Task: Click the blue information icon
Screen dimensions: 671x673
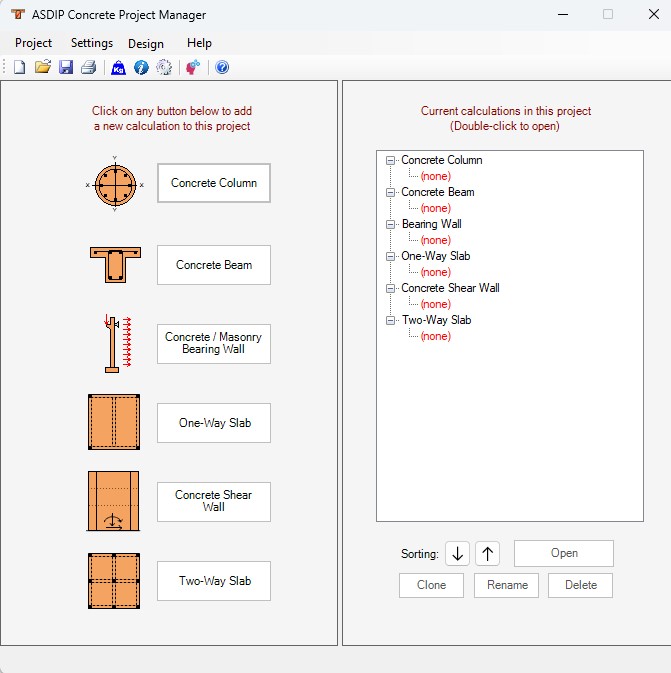Action: click(x=141, y=67)
